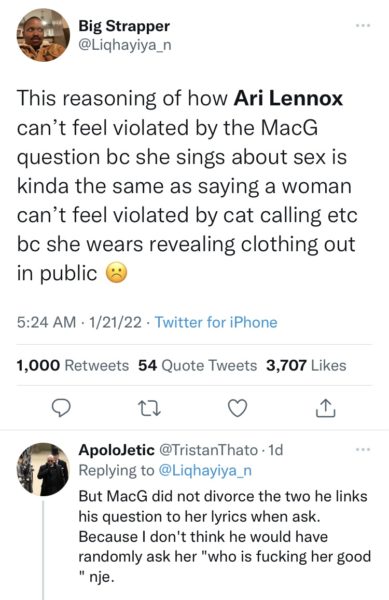Screen dimensions: 389x600
Task: View the Ari Lennox topic link
Action: (288, 98)
